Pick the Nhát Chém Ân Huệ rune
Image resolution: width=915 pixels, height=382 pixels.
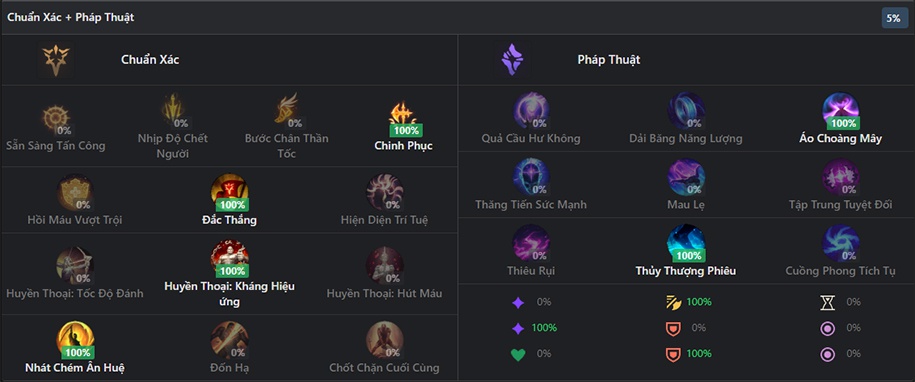pyautogui.click(x=75, y=339)
